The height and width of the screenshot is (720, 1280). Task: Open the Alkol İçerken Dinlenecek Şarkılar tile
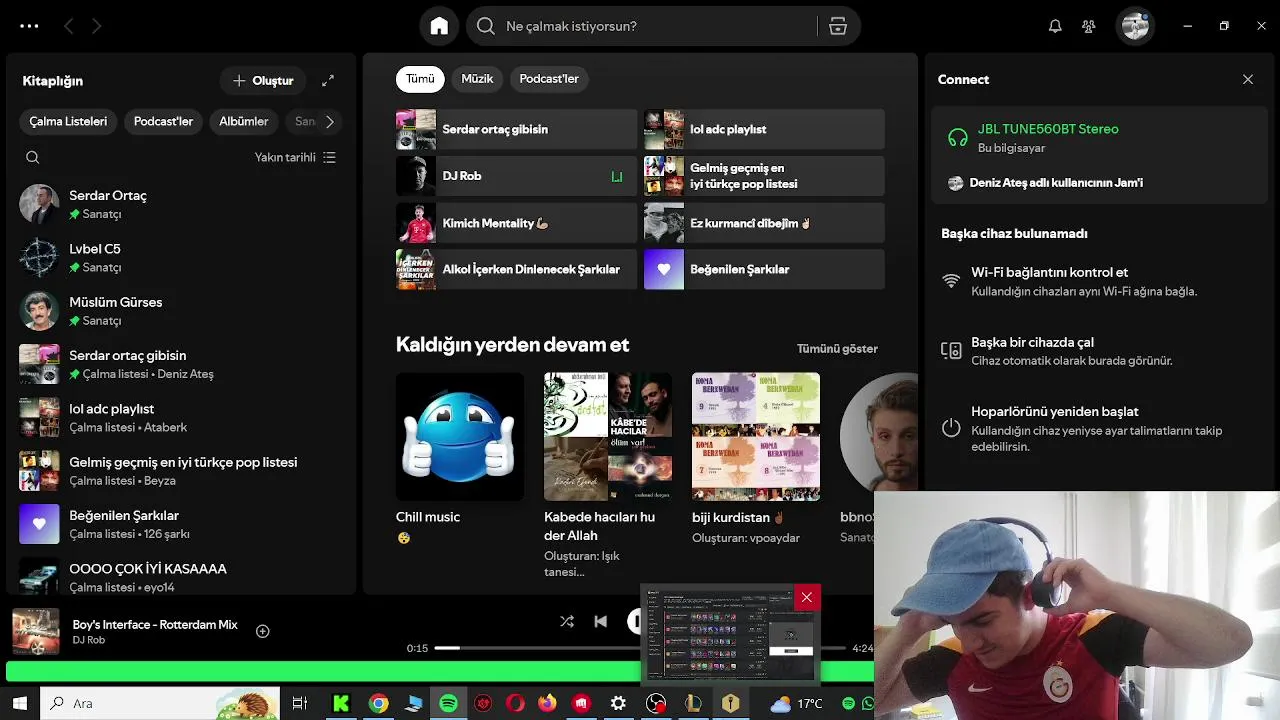(516, 269)
